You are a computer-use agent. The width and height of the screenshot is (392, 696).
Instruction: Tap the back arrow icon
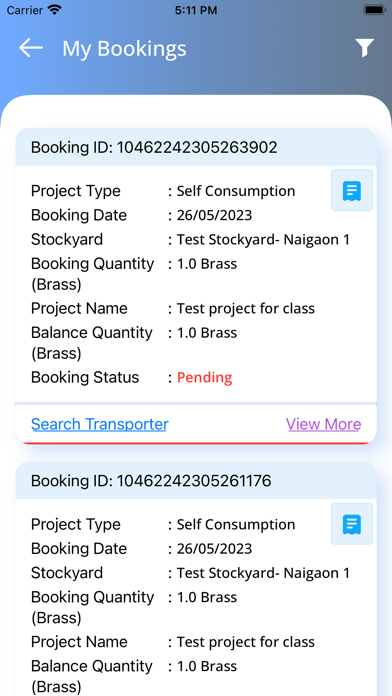coord(31,48)
